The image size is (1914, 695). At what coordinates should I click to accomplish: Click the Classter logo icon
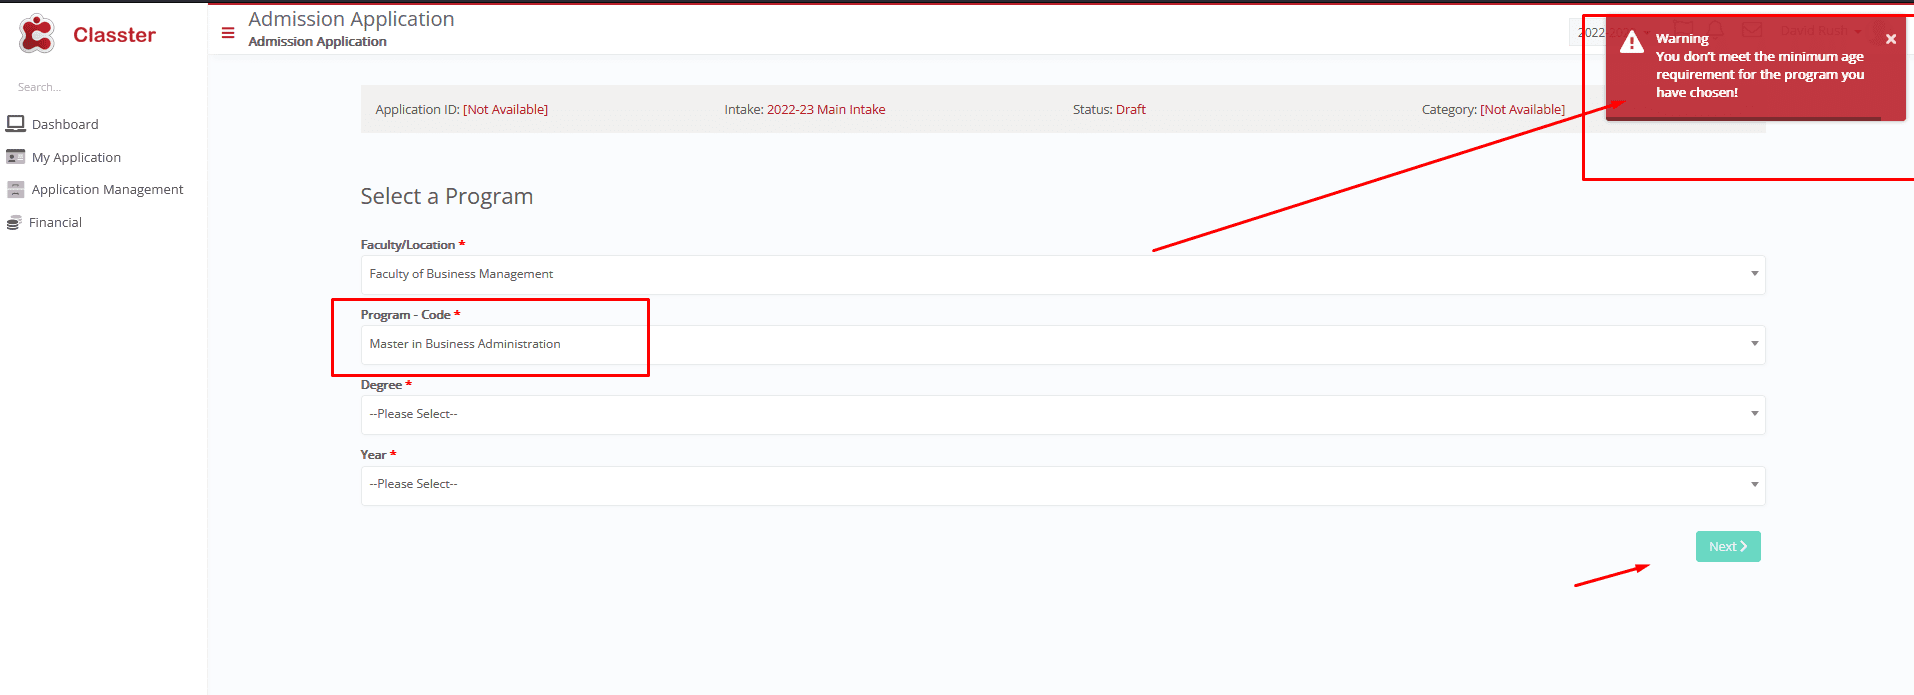37,34
